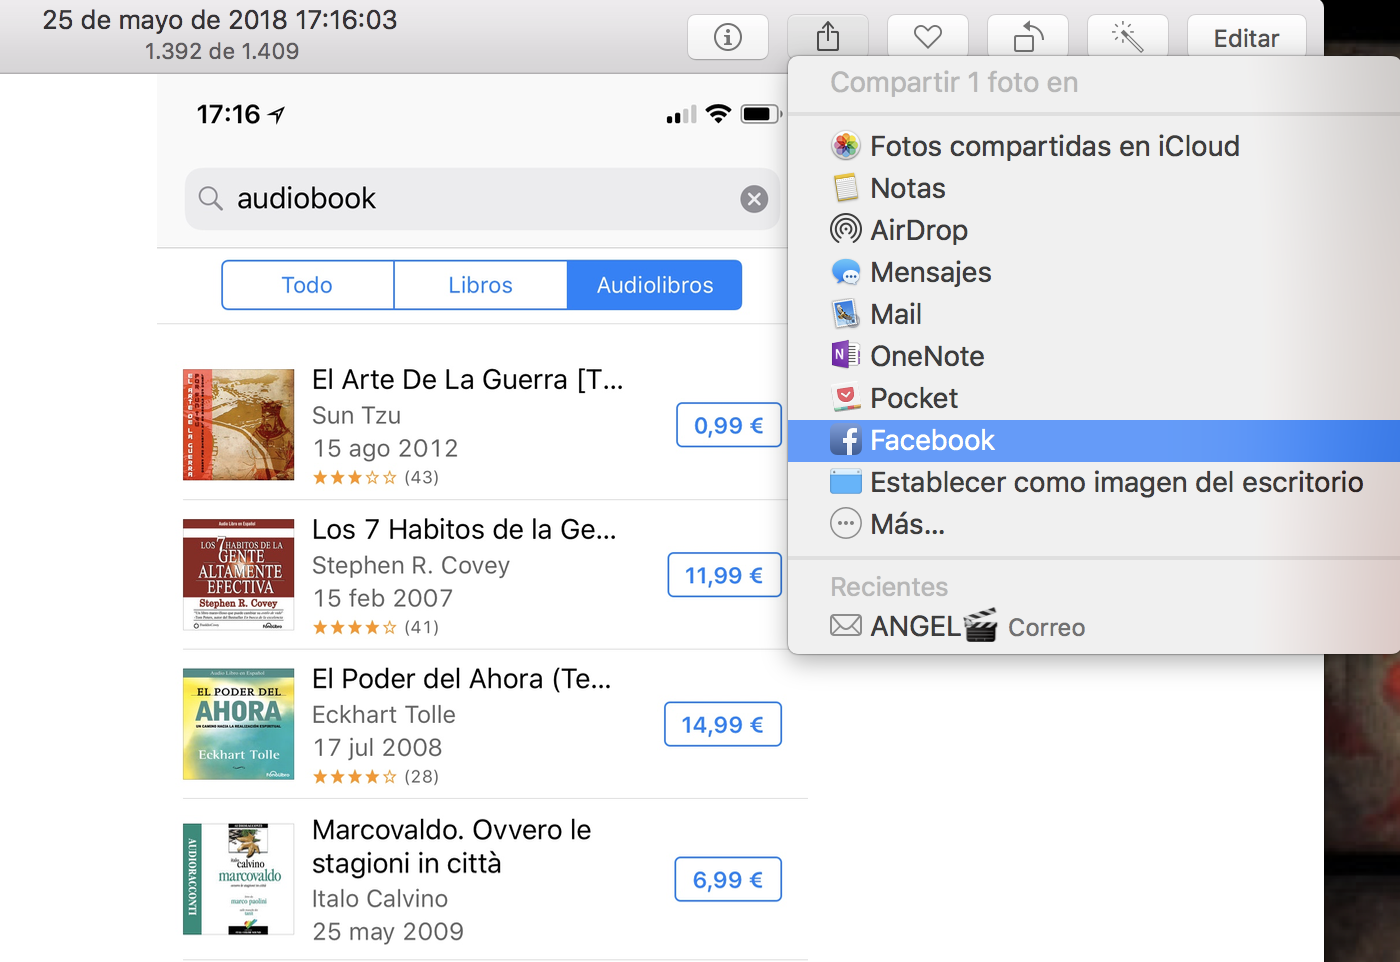This screenshot has height=962, width=1400.
Task: Open El Poder del Ahora cover
Action: coord(239,724)
